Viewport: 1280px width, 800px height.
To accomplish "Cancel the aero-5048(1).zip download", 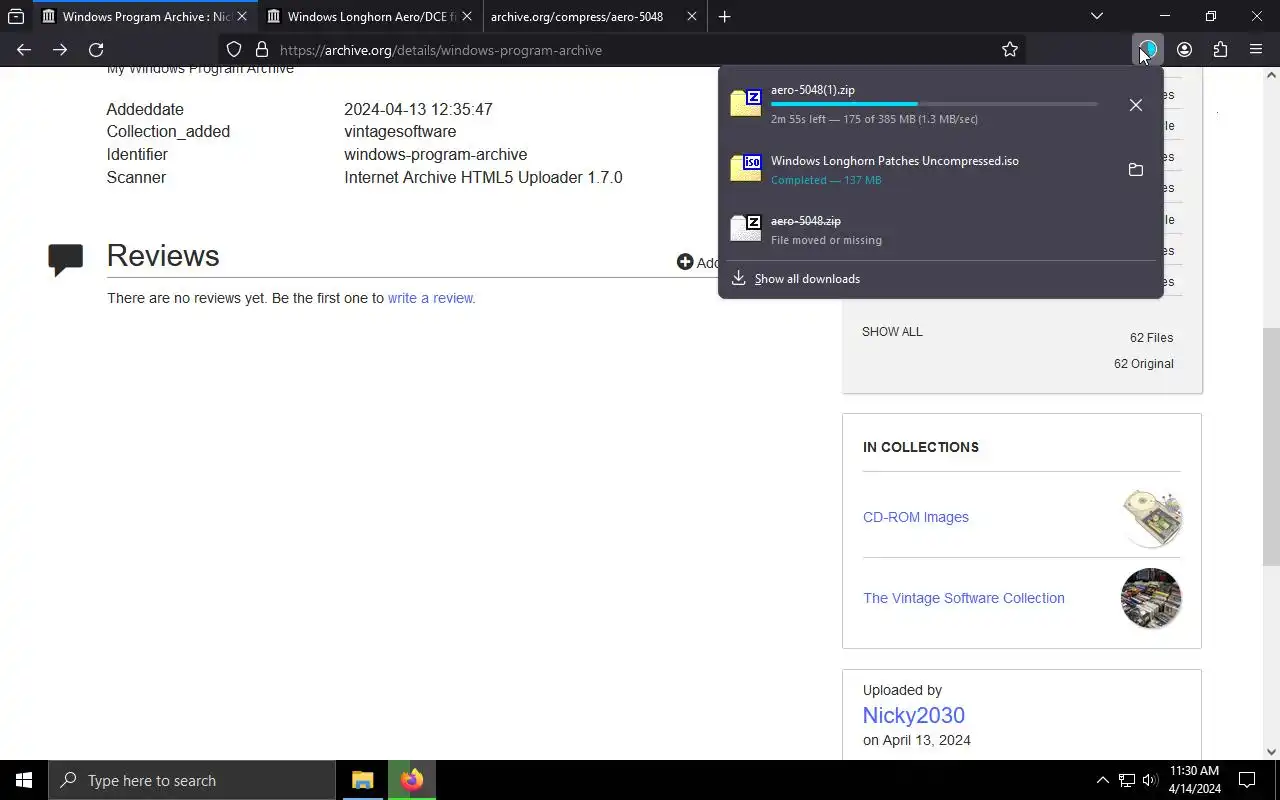I will [1136, 105].
